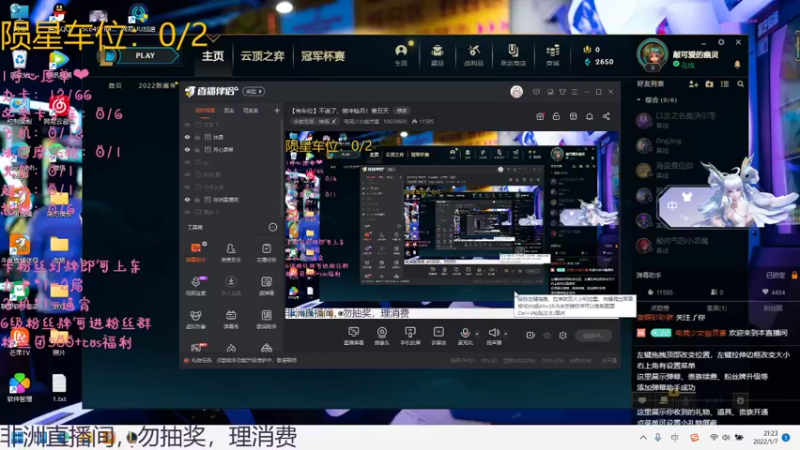The width and height of the screenshot is (800, 450).
Task: Open 直播伴侣 settings gear near start button
Action: (563, 335)
